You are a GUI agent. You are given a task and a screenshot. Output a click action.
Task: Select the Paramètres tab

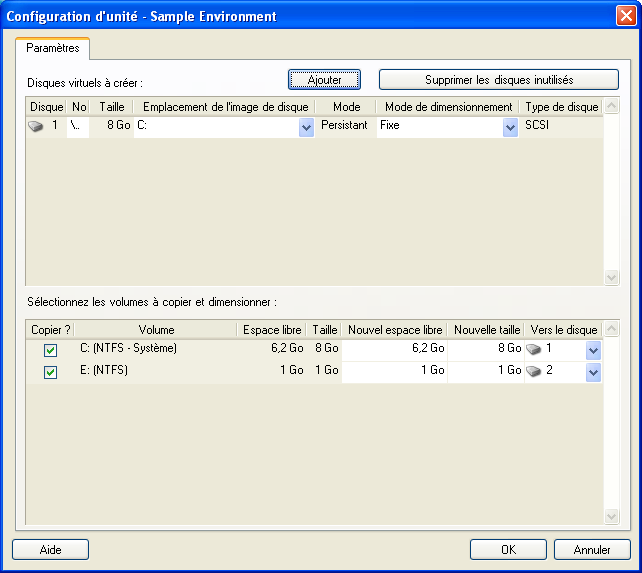point(53,48)
